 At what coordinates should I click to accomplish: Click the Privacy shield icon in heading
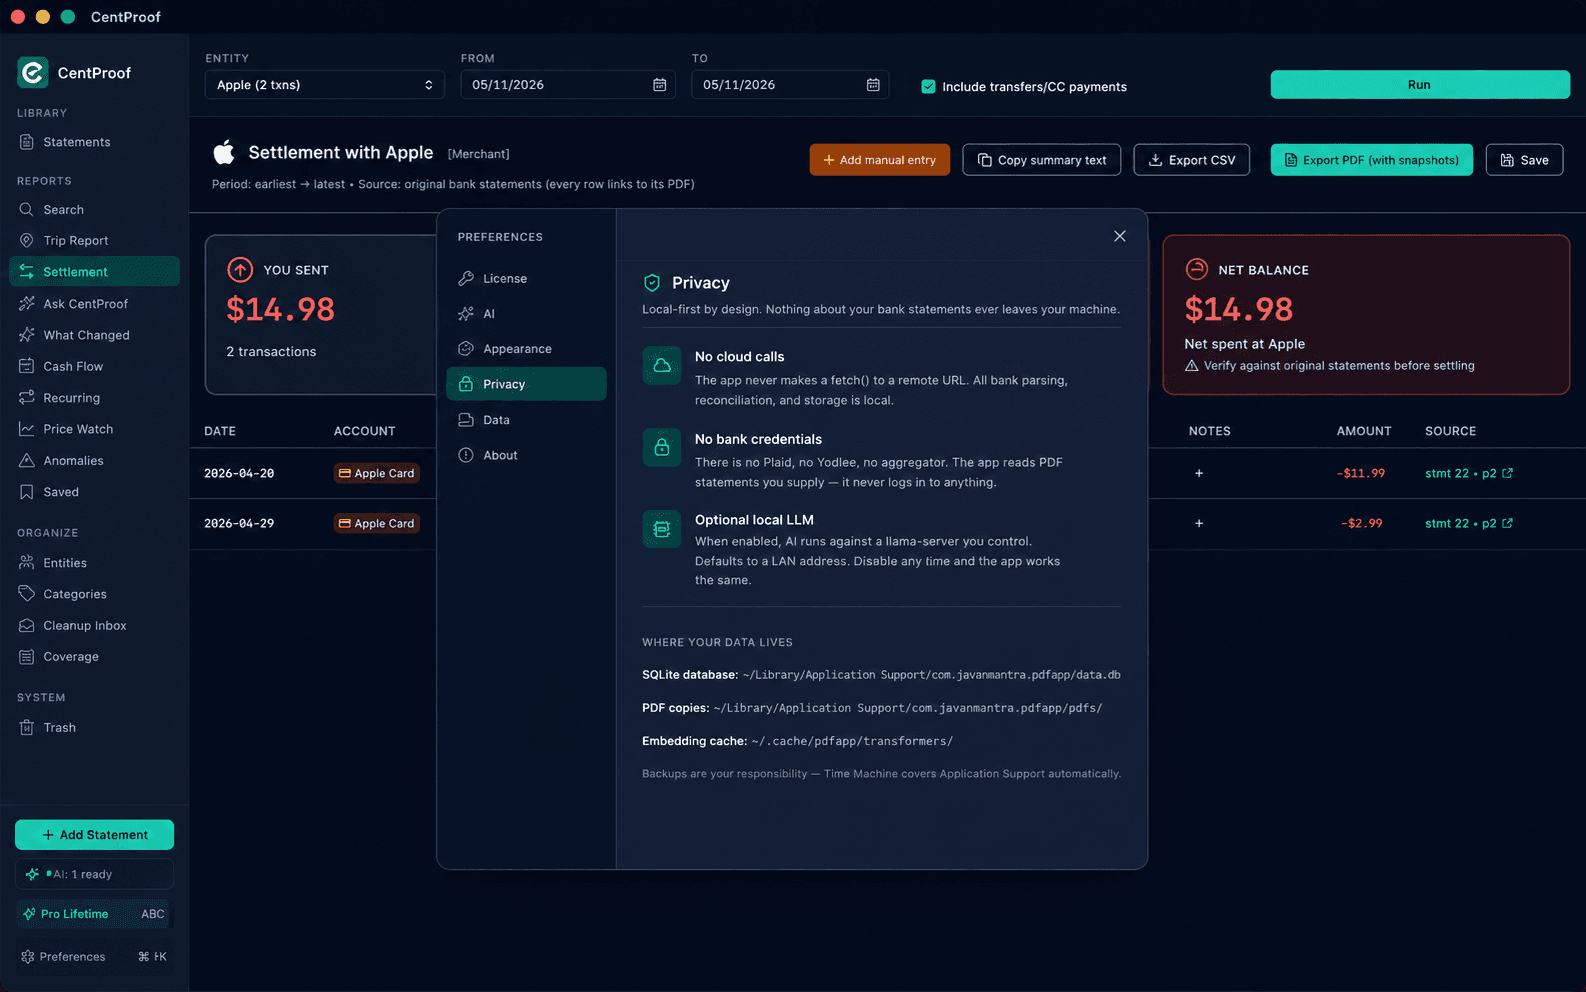click(x=652, y=283)
